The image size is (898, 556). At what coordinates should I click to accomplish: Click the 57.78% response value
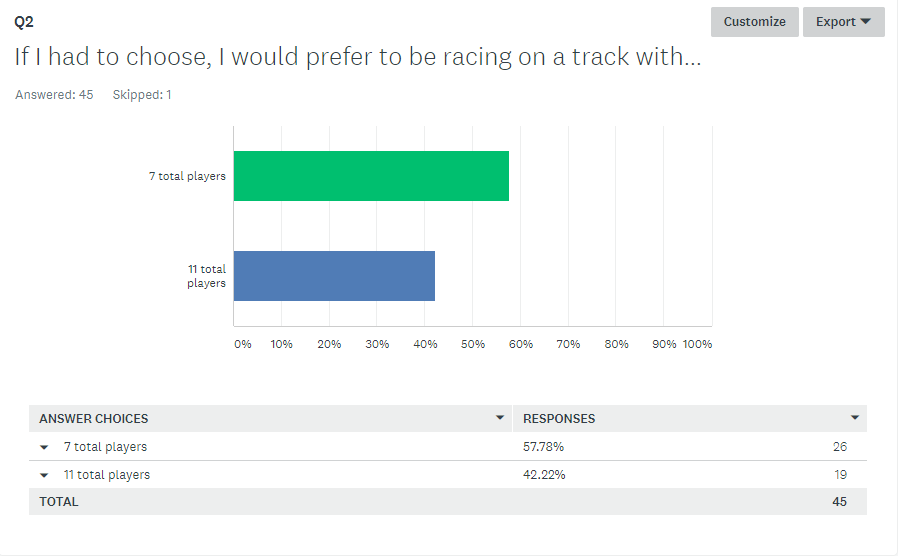[x=543, y=447]
